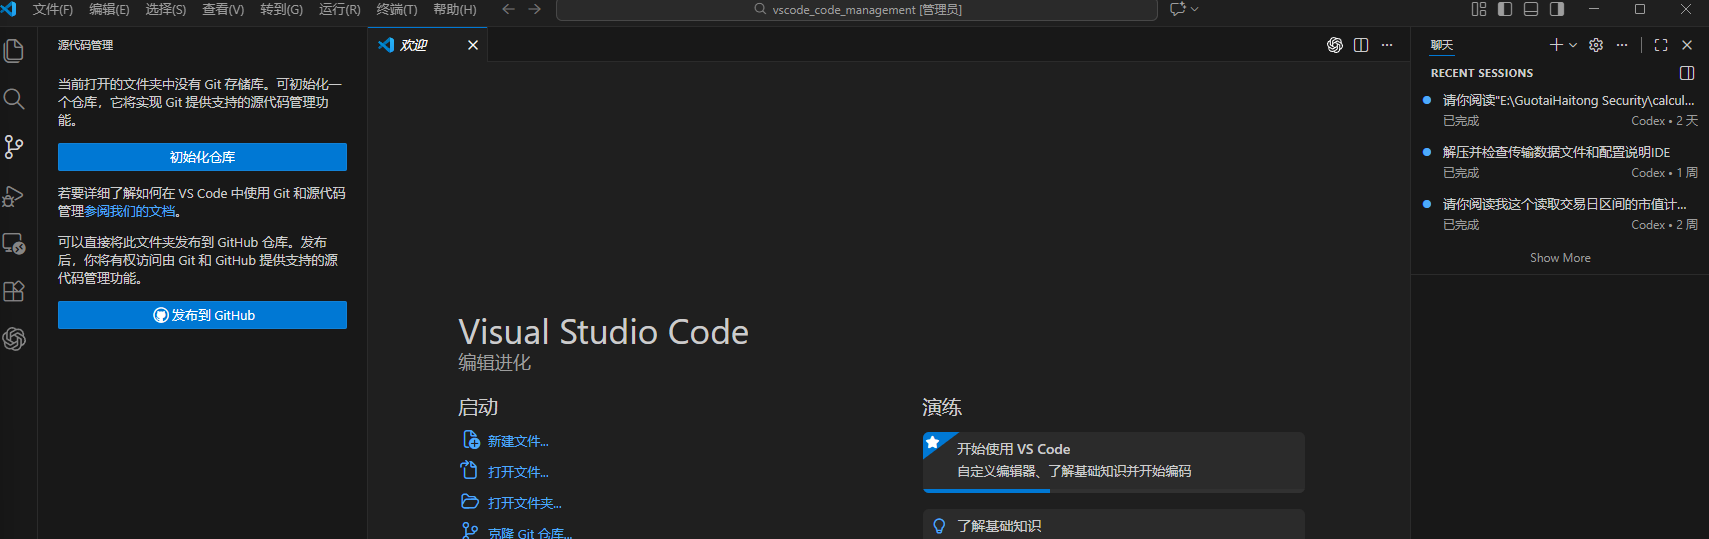Open the 转到(G) menu

(x=281, y=9)
